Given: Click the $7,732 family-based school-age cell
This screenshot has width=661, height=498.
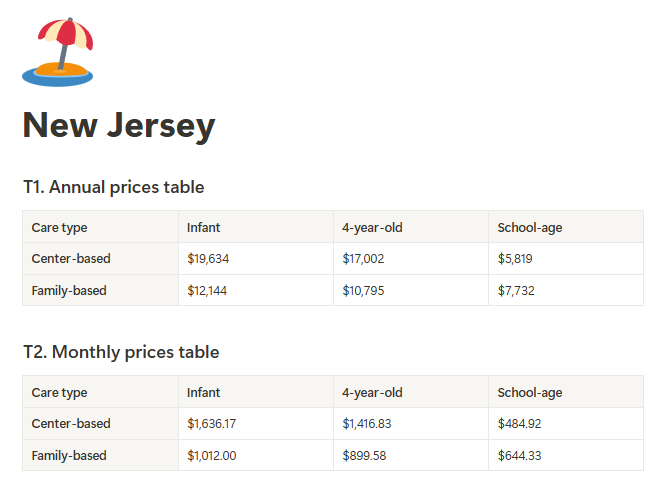Looking at the screenshot, I should click(x=566, y=291).
